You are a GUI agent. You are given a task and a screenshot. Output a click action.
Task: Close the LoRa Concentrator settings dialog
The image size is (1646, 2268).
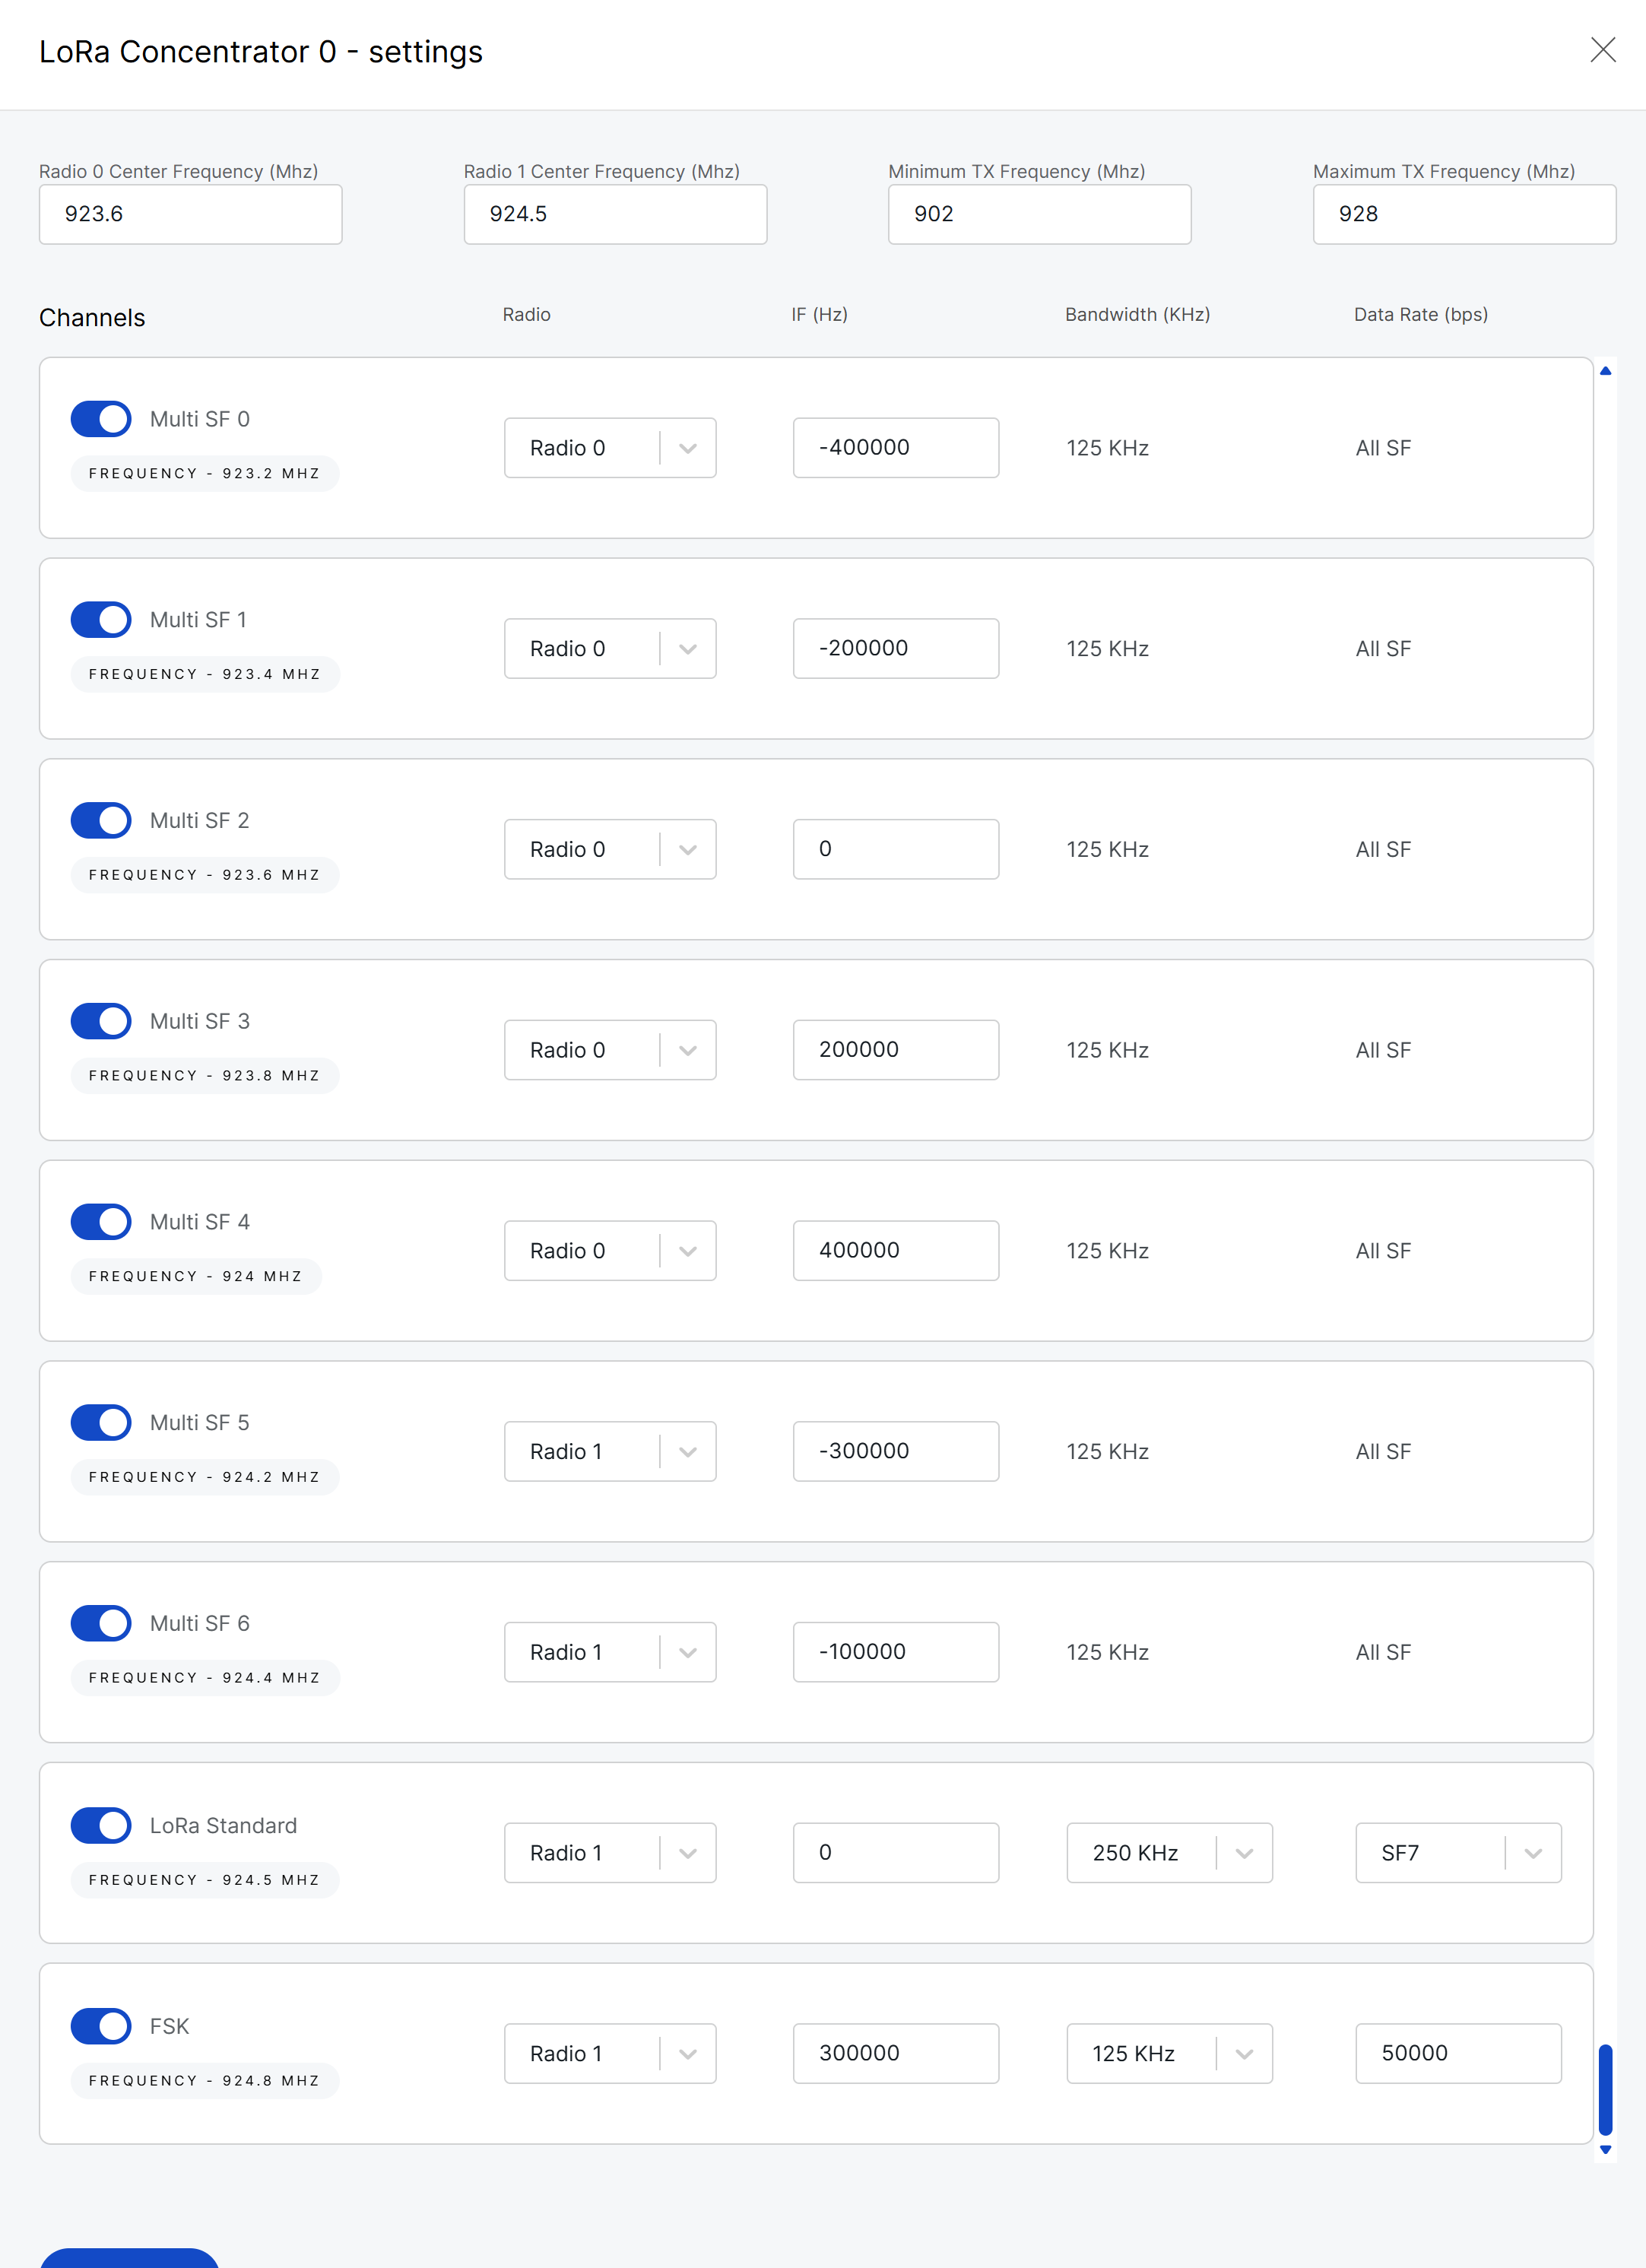click(1602, 50)
